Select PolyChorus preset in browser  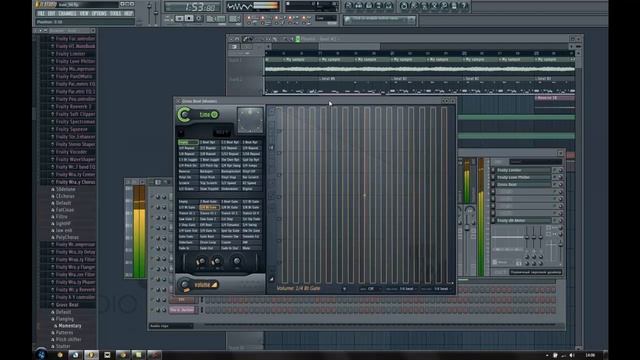click(x=67, y=237)
